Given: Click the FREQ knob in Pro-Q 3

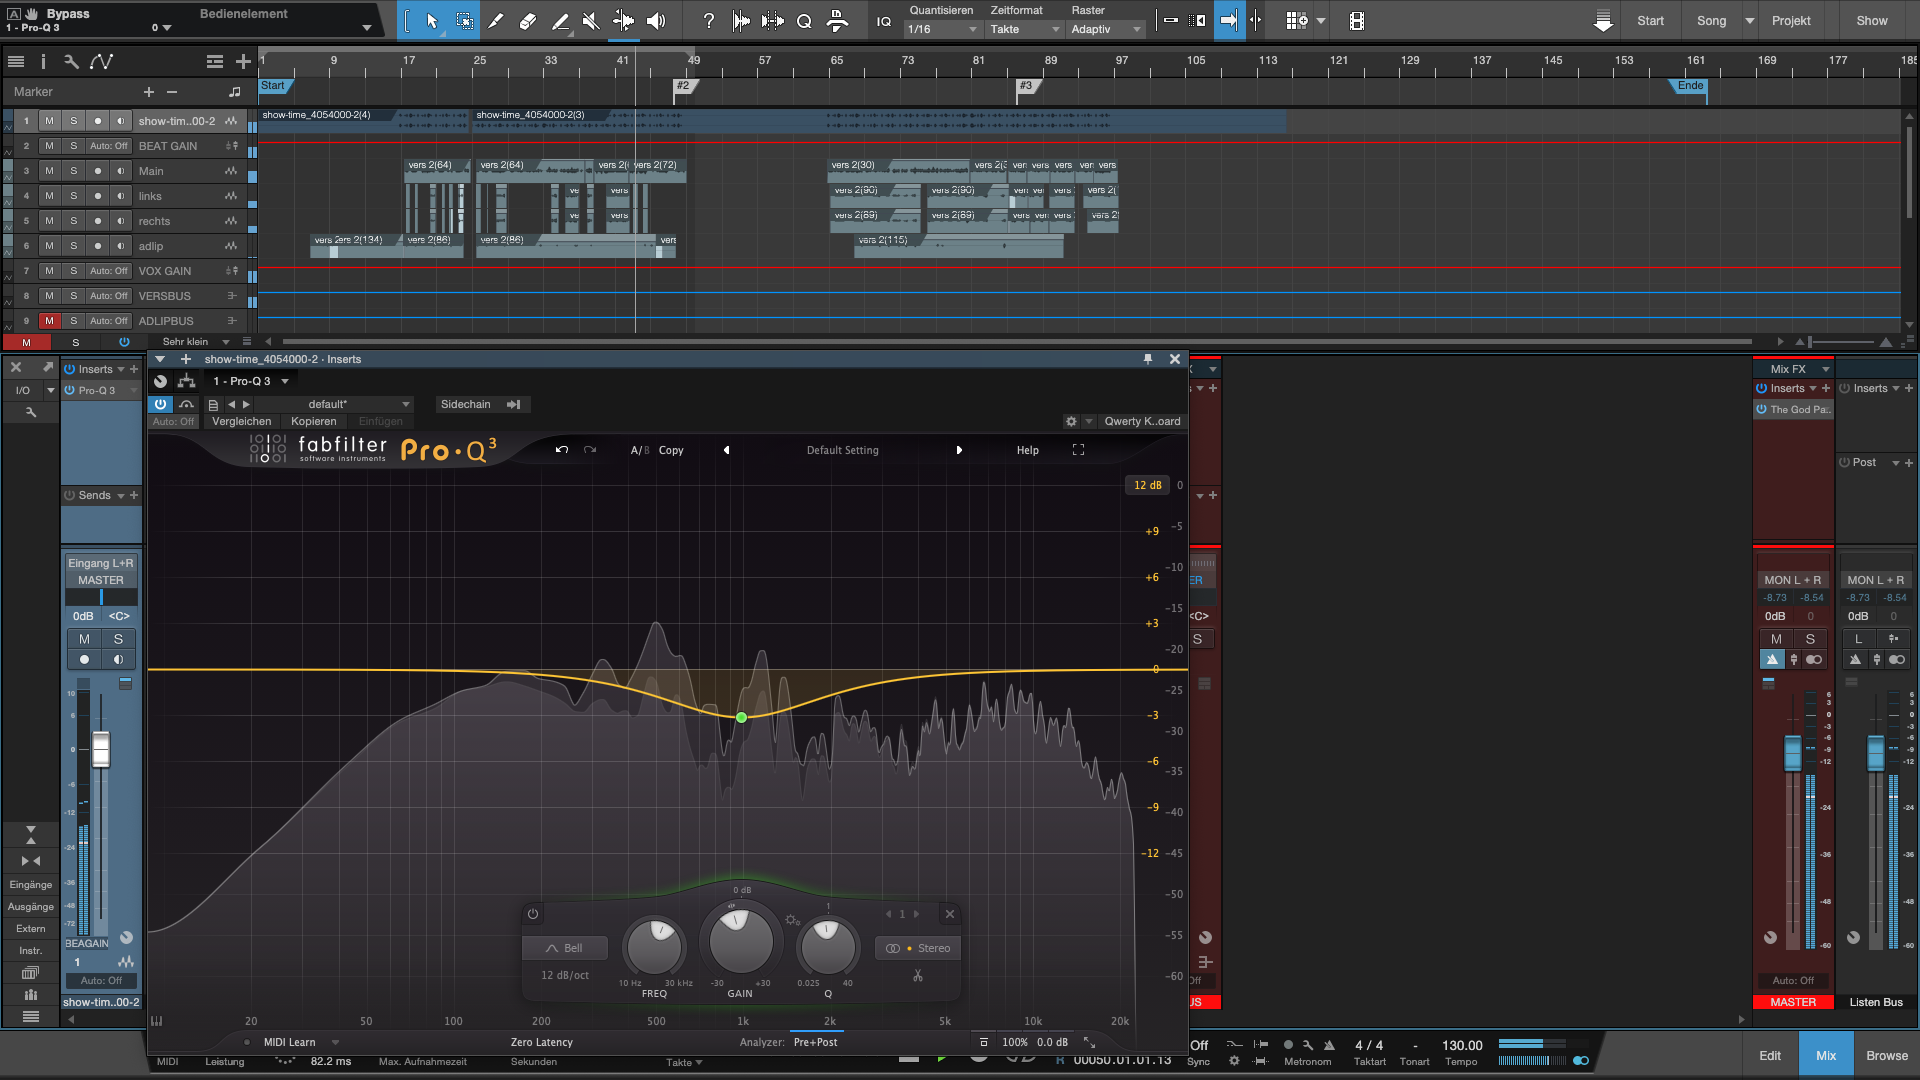Looking at the screenshot, I should tap(654, 947).
